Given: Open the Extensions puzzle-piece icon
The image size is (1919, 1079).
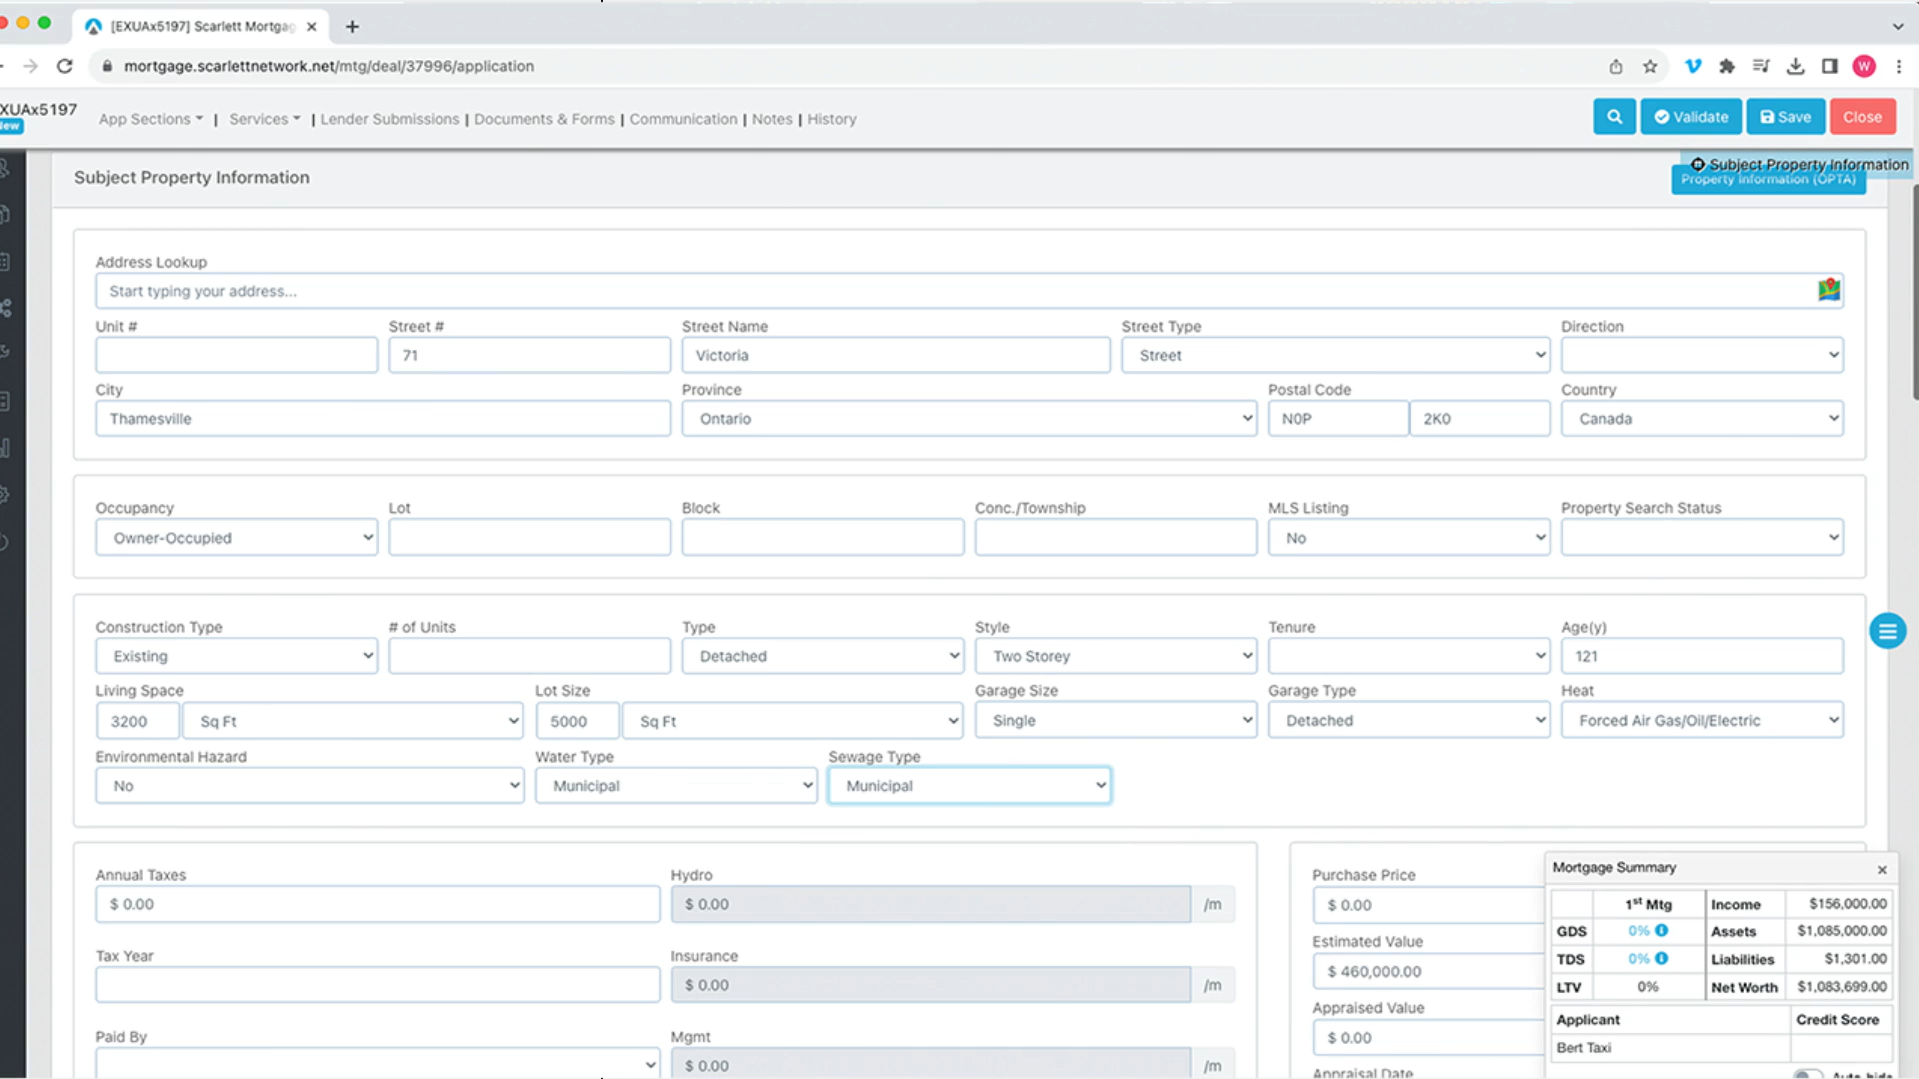Looking at the screenshot, I should click(x=1726, y=66).
